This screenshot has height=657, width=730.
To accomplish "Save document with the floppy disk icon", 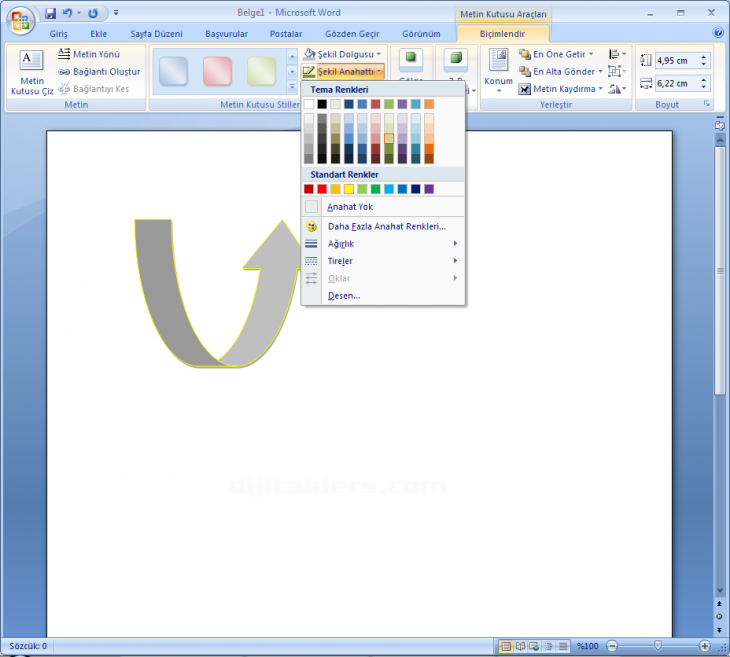I will click(x=50, y=13).
